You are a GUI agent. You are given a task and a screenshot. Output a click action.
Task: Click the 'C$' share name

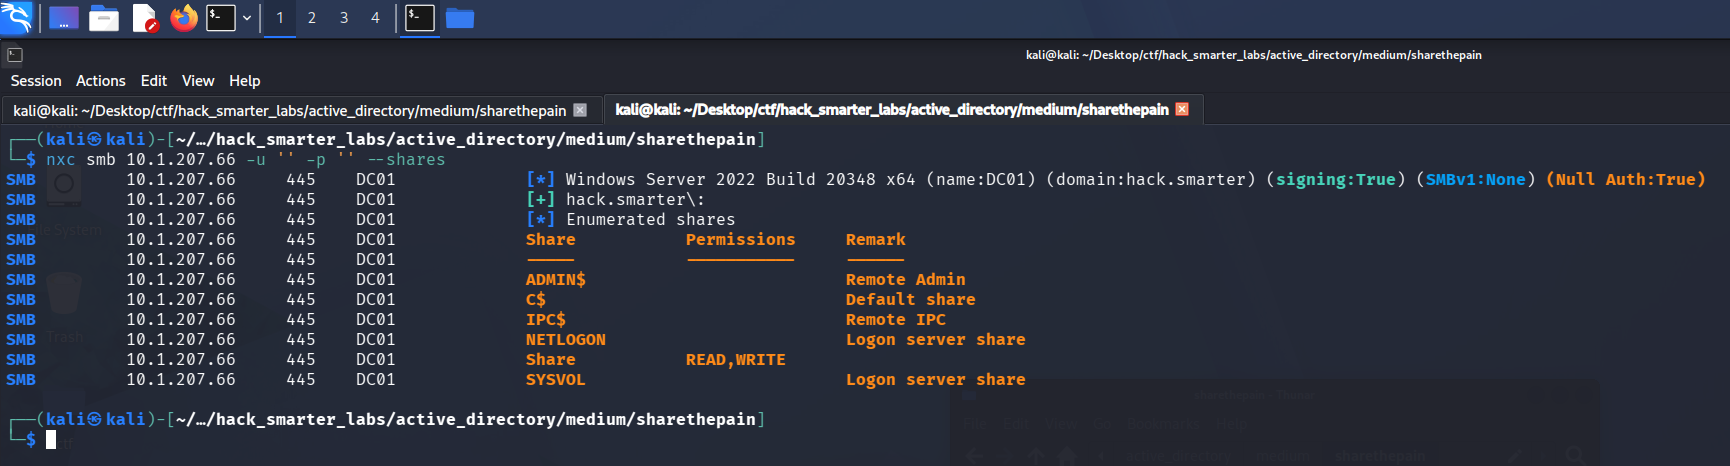pyautogui.click(x=536, y=300)
